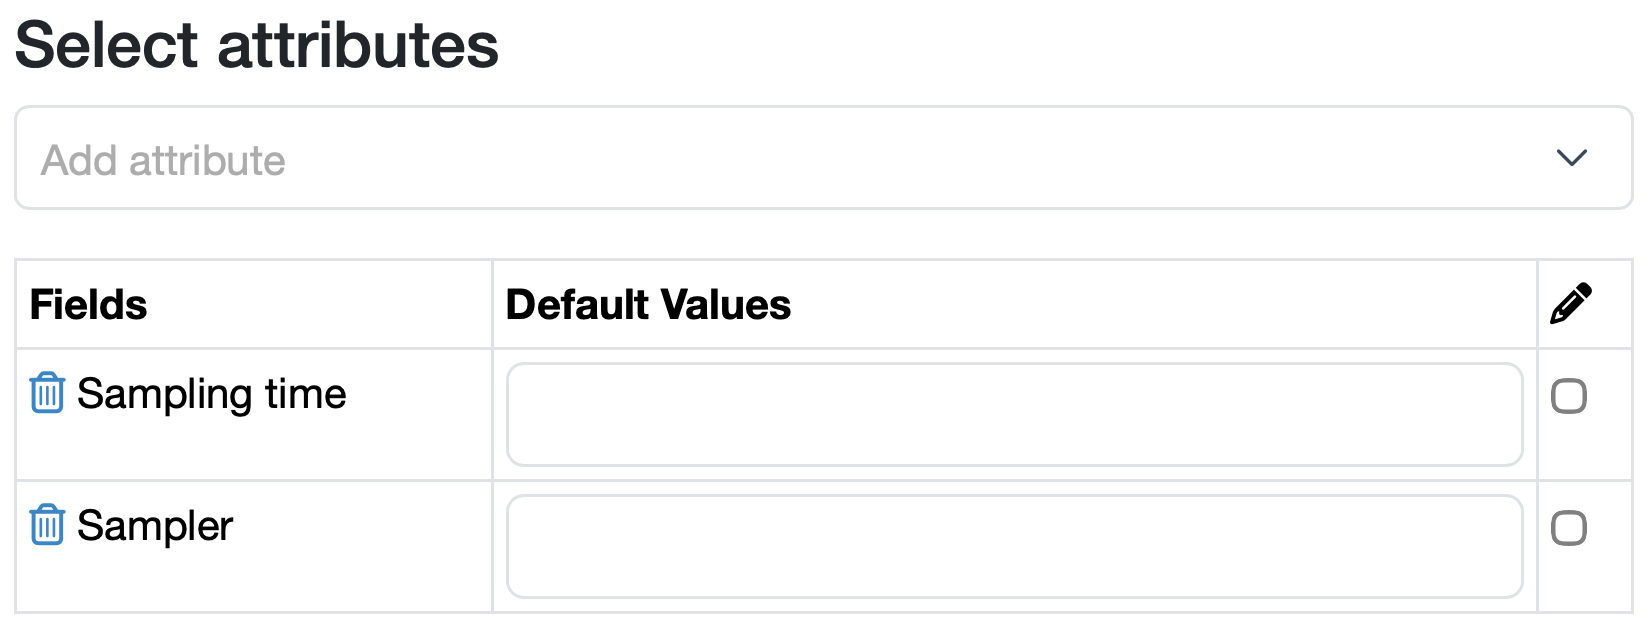The height and width of the screenshot is (634, 1652).
Task: Click the Default Values column header
Action: (x=648, y=305)
